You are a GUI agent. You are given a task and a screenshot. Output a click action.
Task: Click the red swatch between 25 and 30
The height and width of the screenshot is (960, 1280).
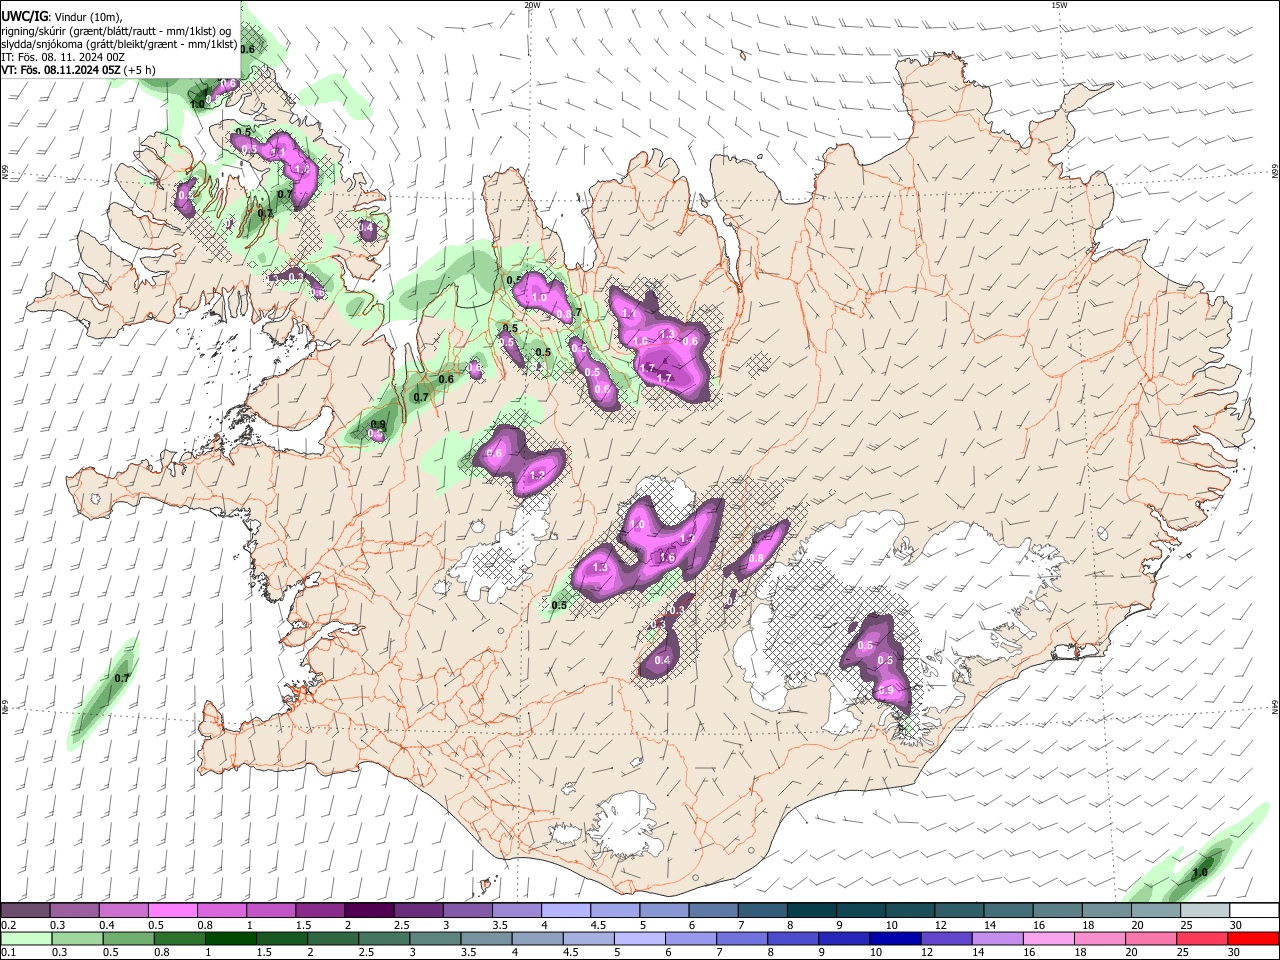[1202, 938]
